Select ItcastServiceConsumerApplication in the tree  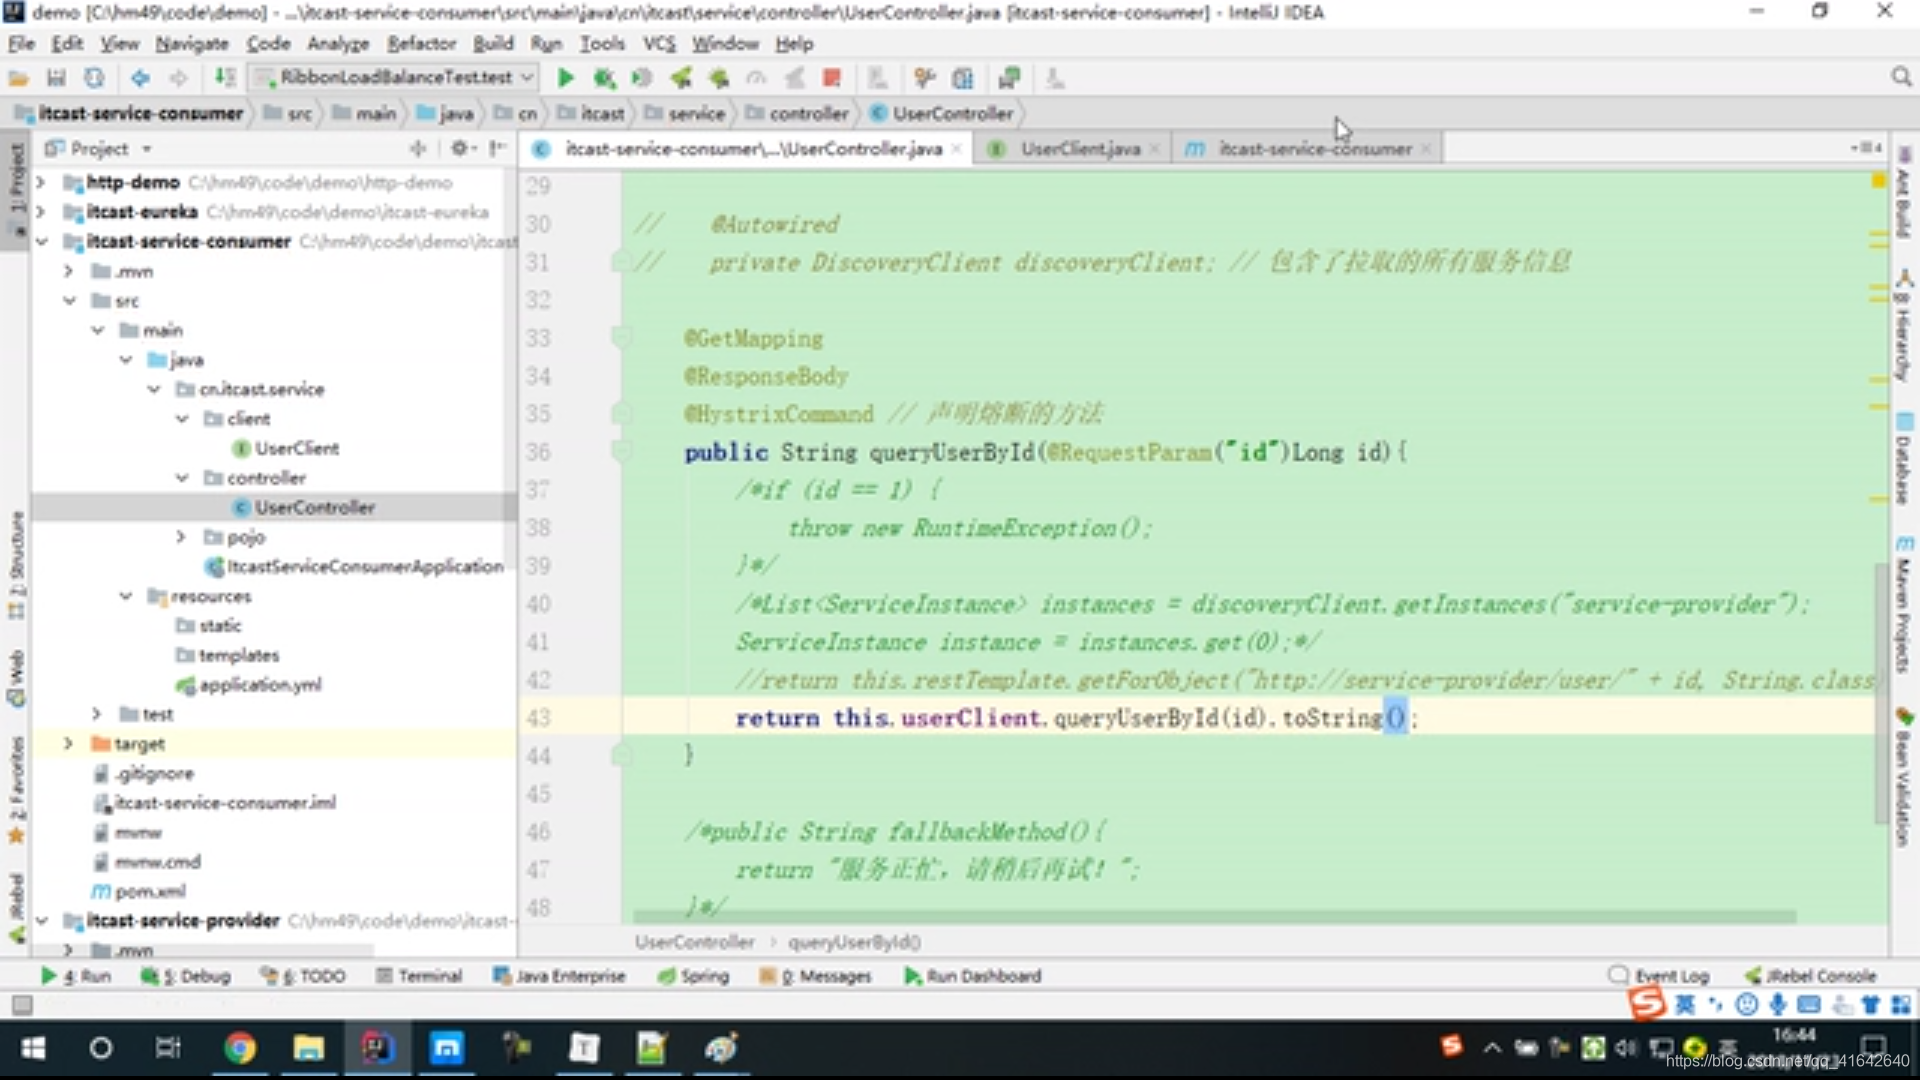click(364, 567)
